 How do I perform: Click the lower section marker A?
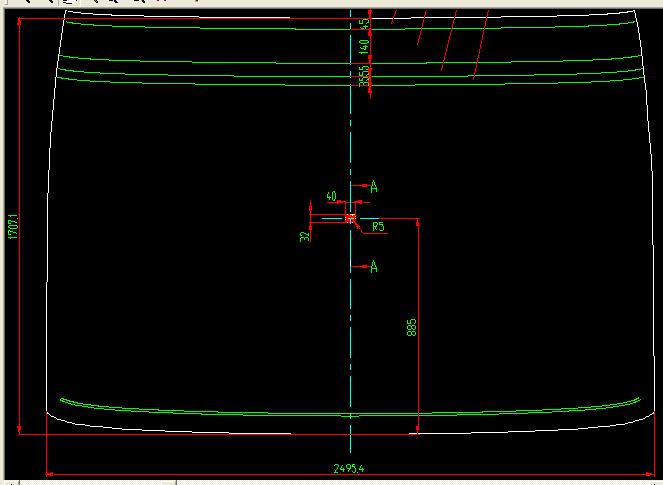tap(374, 266)
